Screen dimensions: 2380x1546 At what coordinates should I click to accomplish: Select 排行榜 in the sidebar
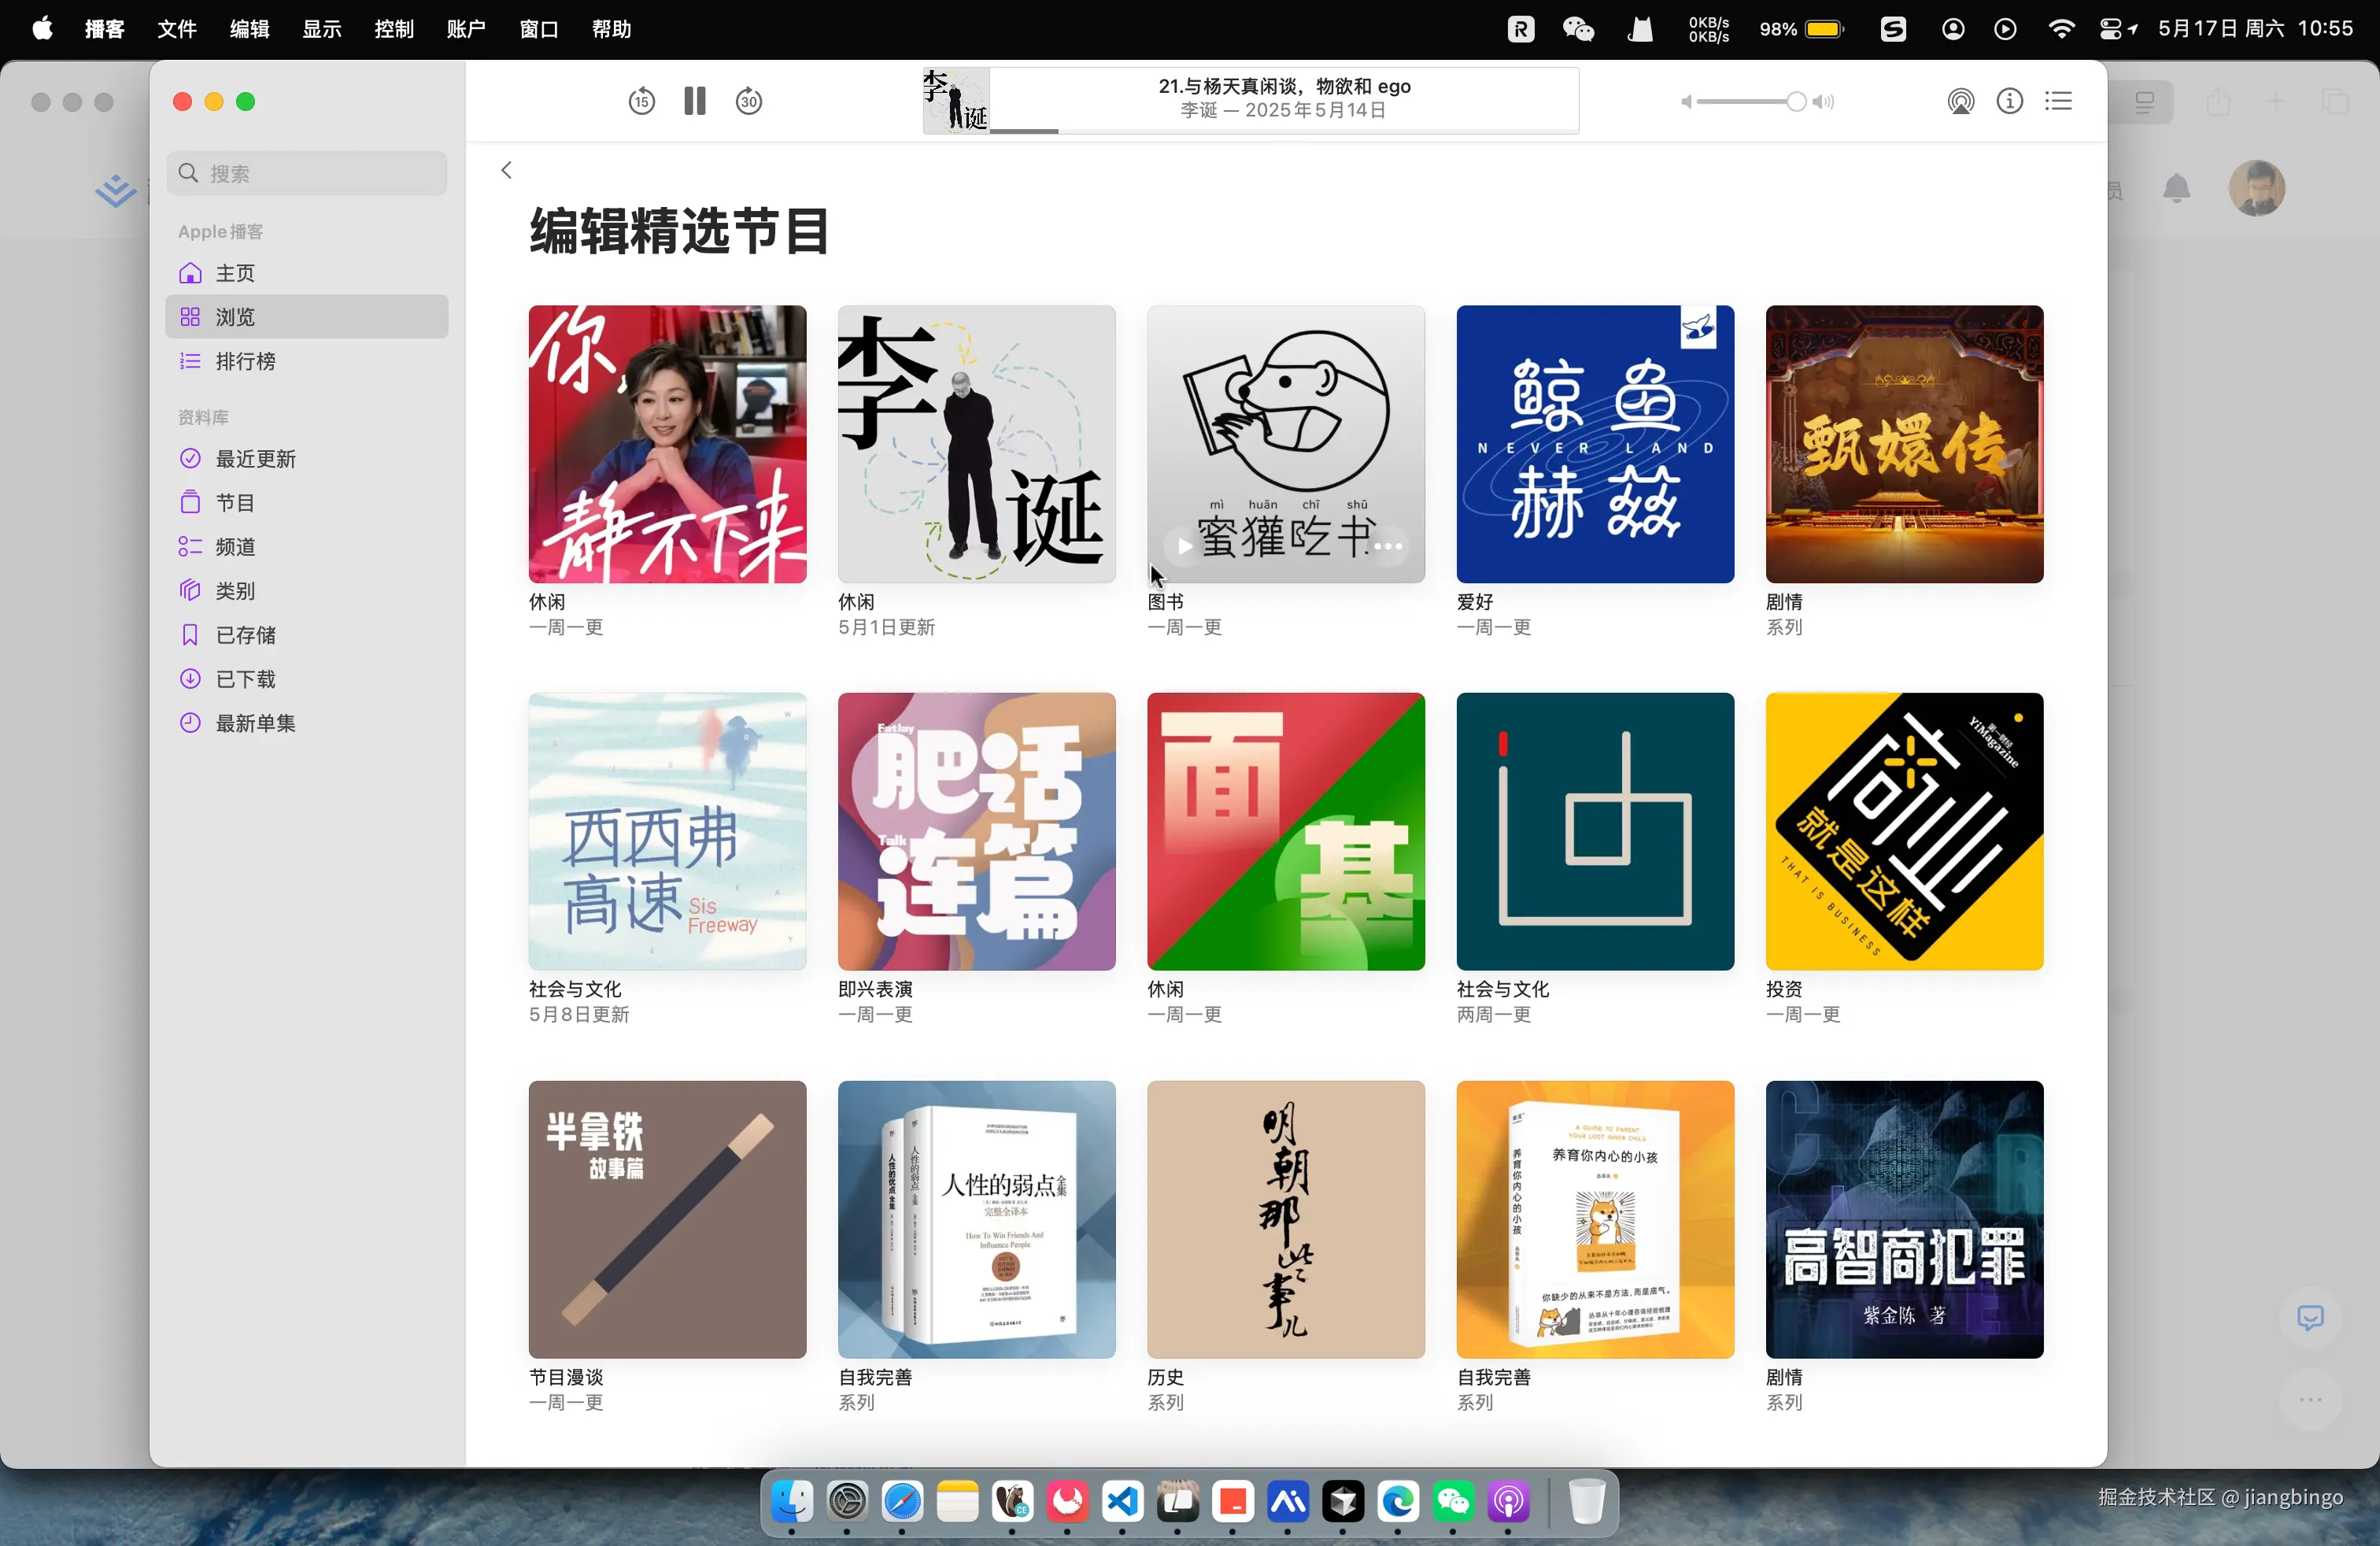click(x=245, y=361)
